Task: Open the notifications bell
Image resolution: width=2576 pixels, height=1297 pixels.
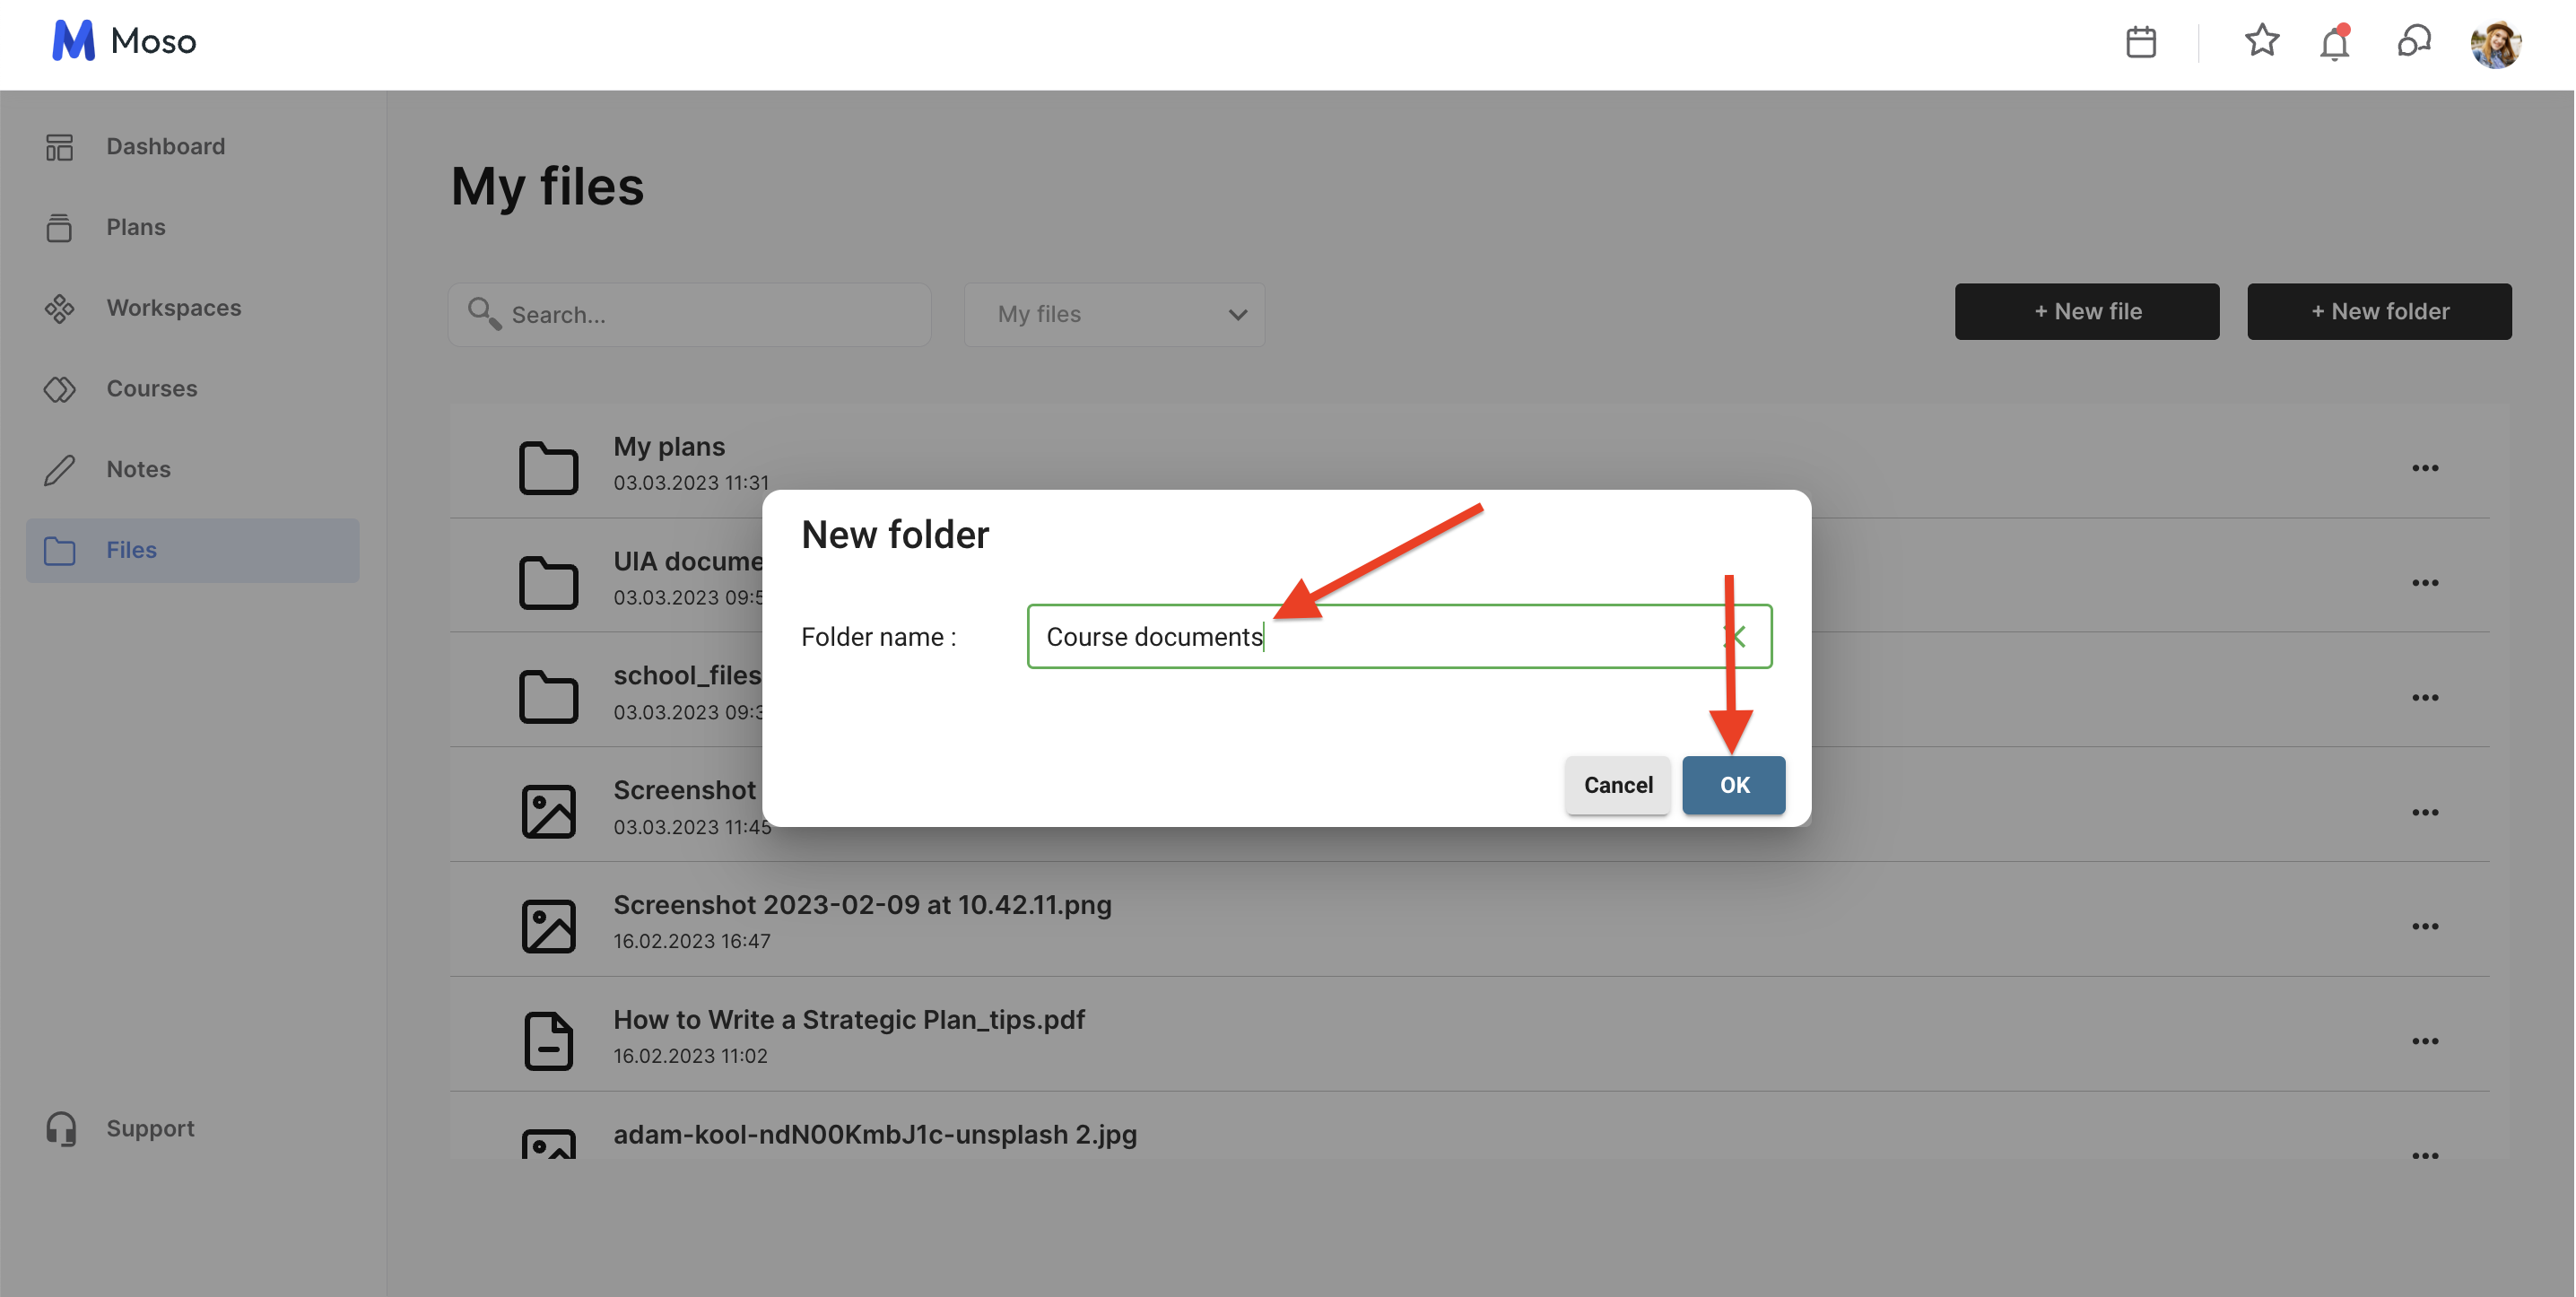Action: point(2334,44)
